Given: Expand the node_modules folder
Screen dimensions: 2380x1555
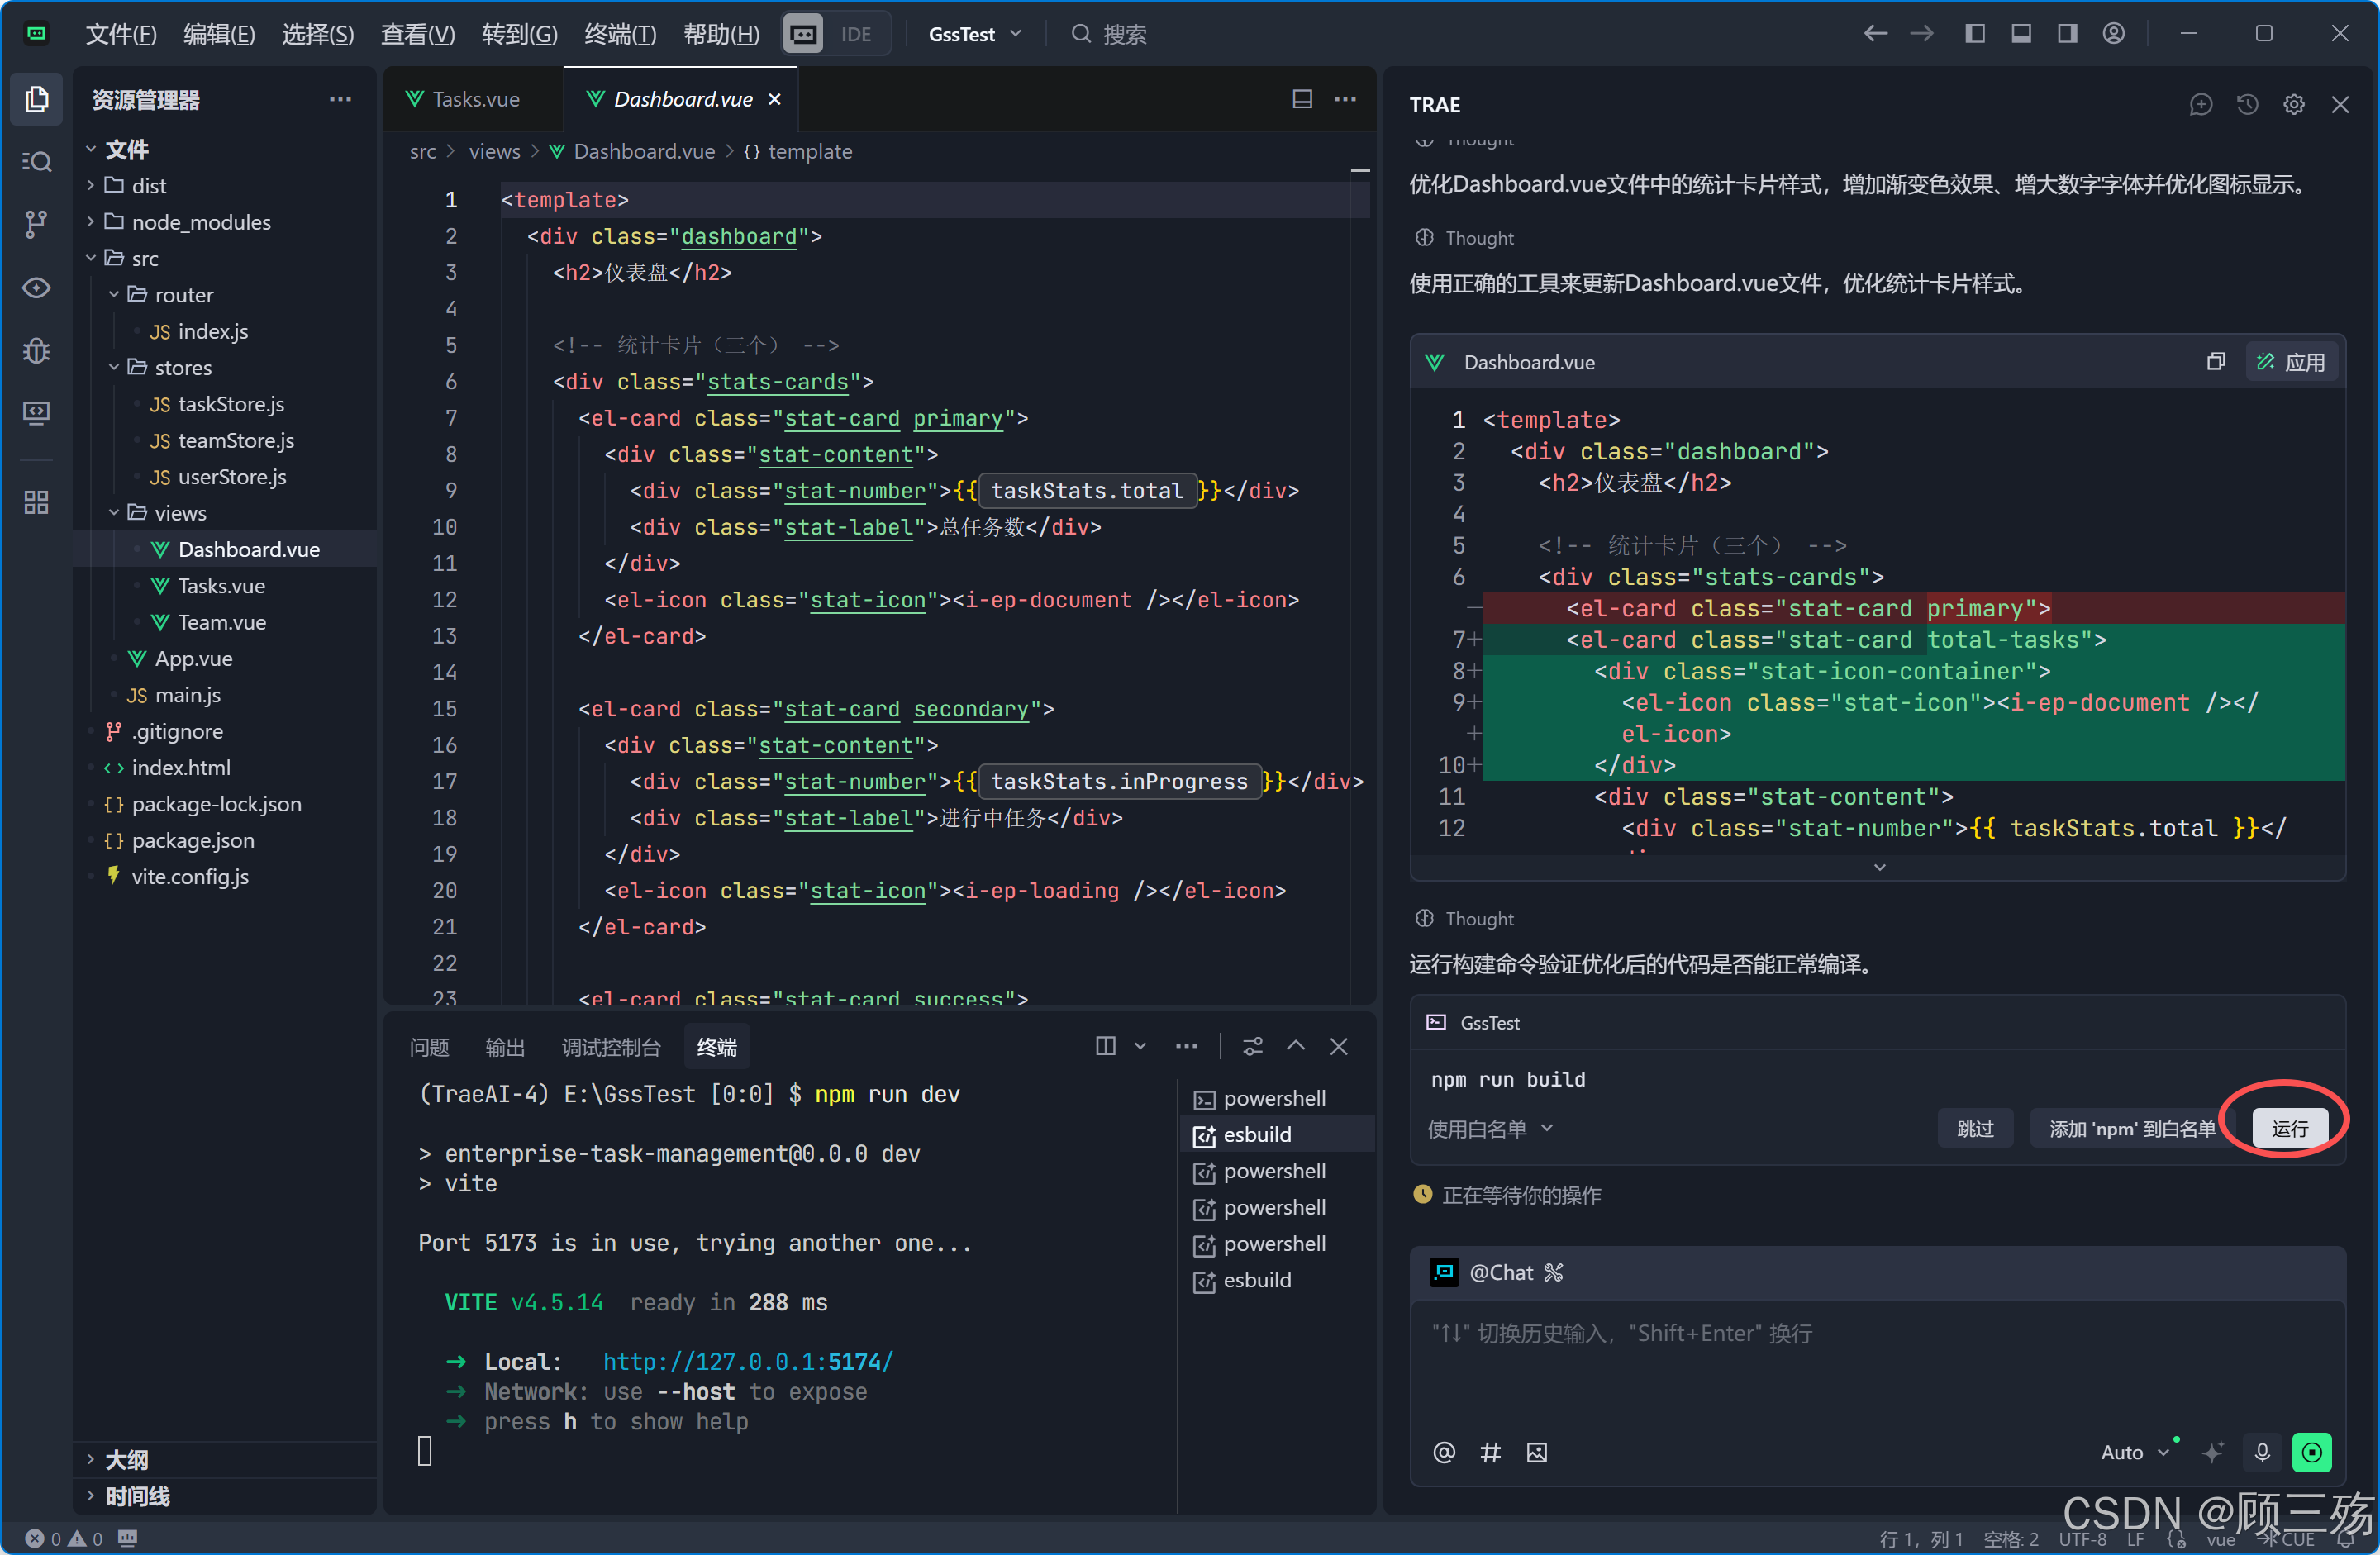Looking at the screenshot, I should tap(200, 222).
